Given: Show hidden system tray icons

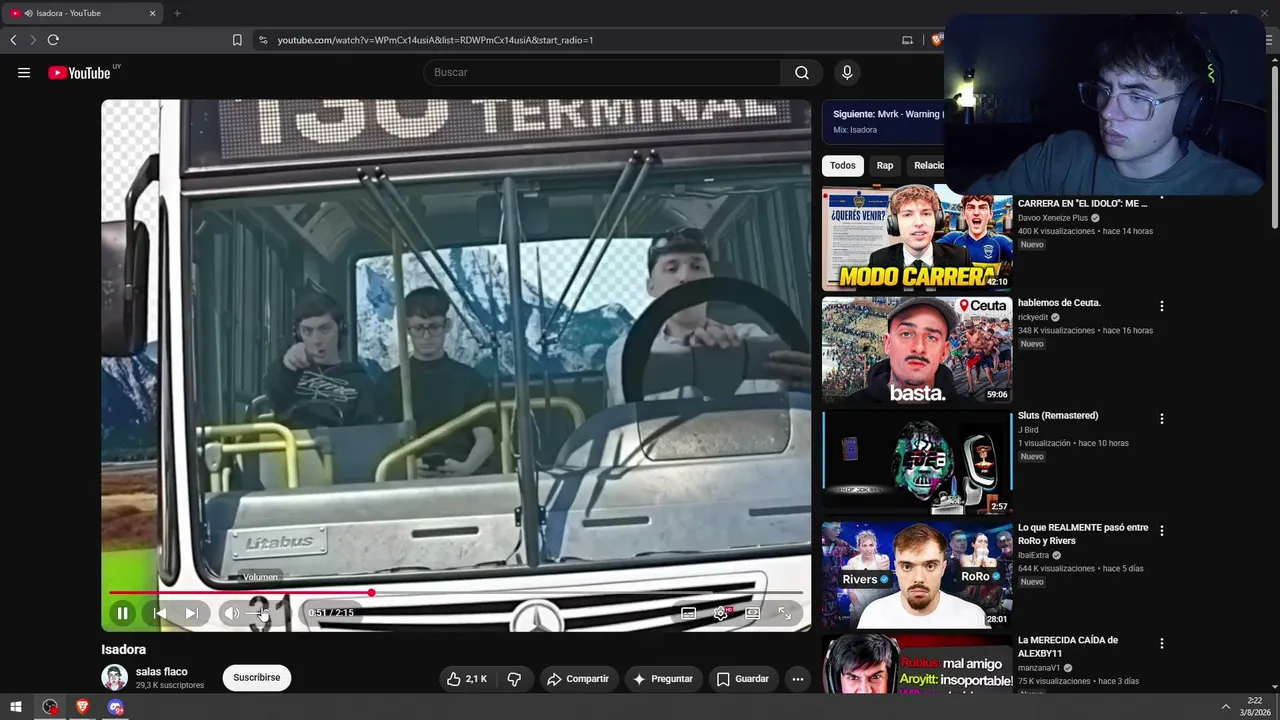Looking at the screenshot, I should click(1226, 707).
